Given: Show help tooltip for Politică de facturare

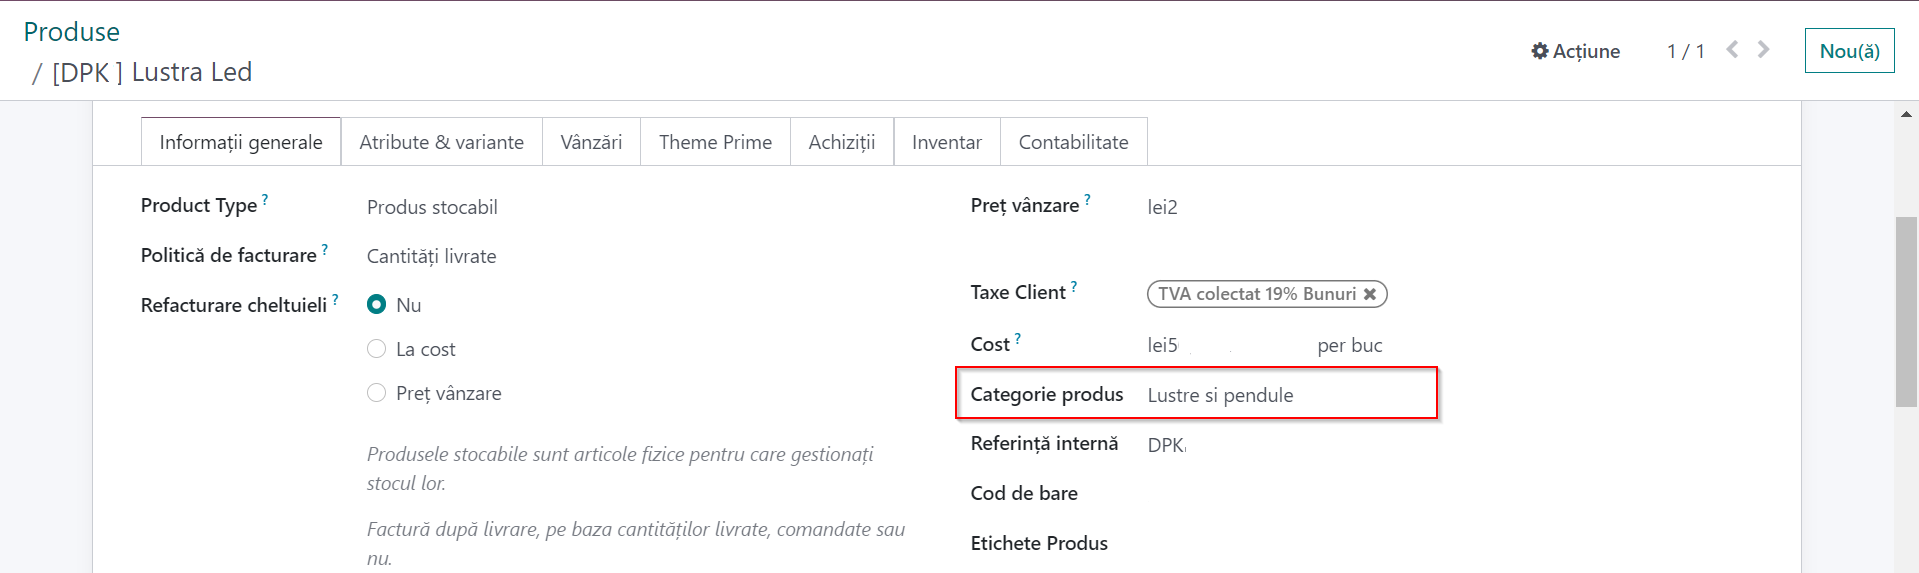Looking at the screenshot, I should [x=324, y=250].
